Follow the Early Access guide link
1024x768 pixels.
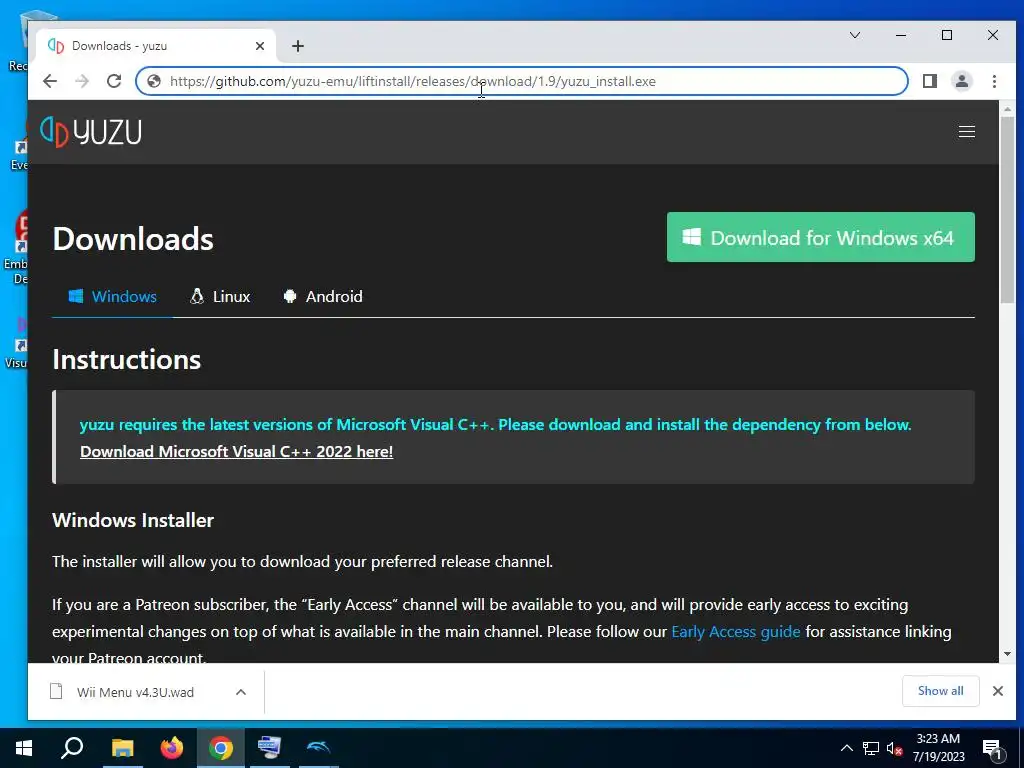tap(735, 632)
